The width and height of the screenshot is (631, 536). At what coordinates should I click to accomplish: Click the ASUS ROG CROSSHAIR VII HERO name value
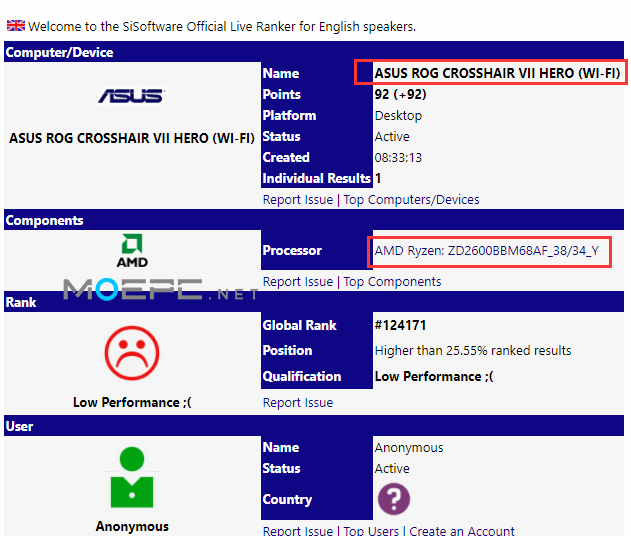497,73
